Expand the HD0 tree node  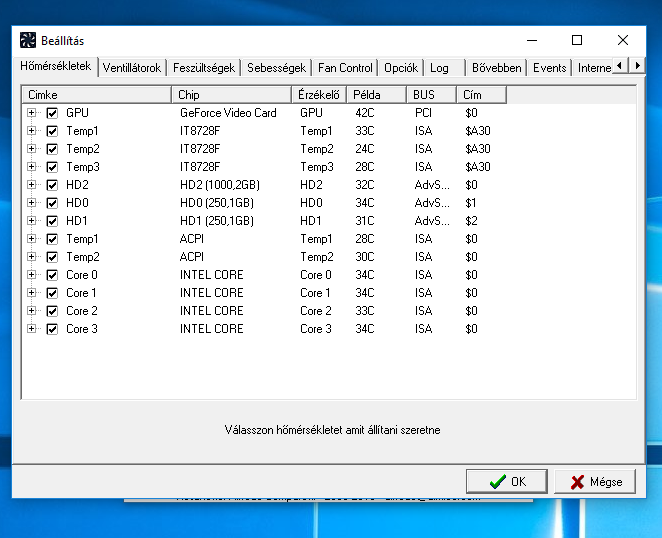pos(31,203)
